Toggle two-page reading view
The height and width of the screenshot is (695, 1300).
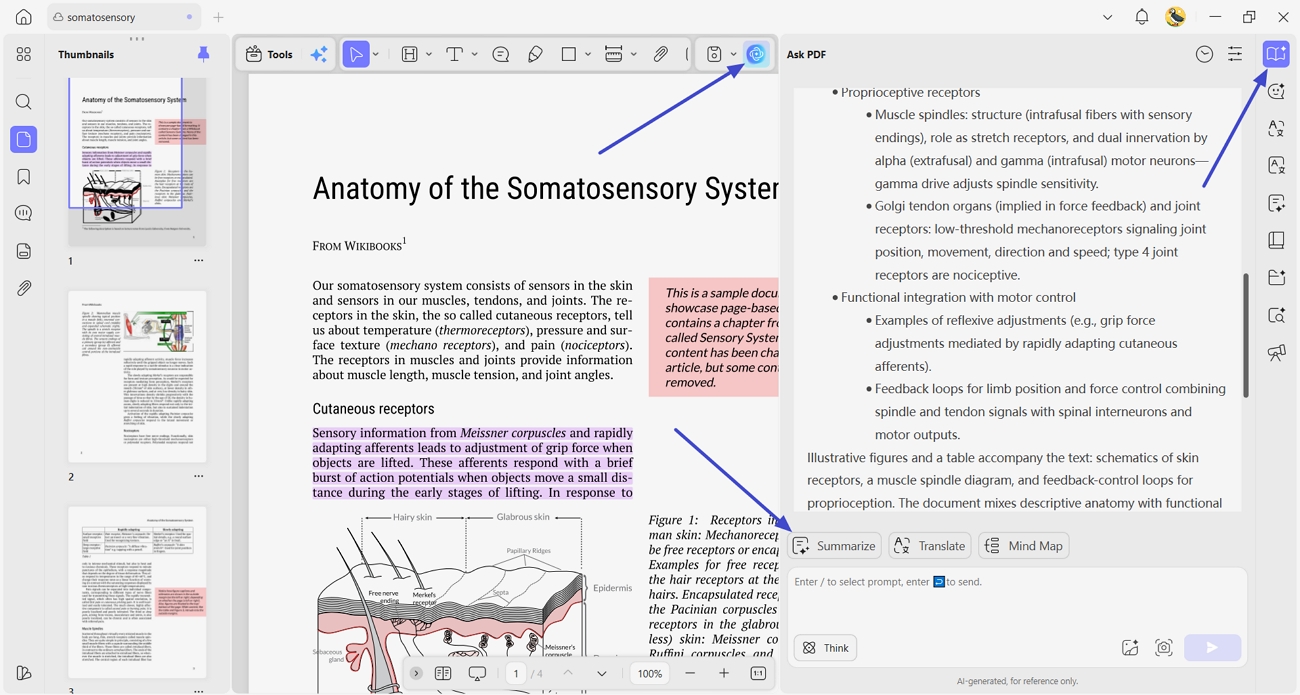click(443, 673)
